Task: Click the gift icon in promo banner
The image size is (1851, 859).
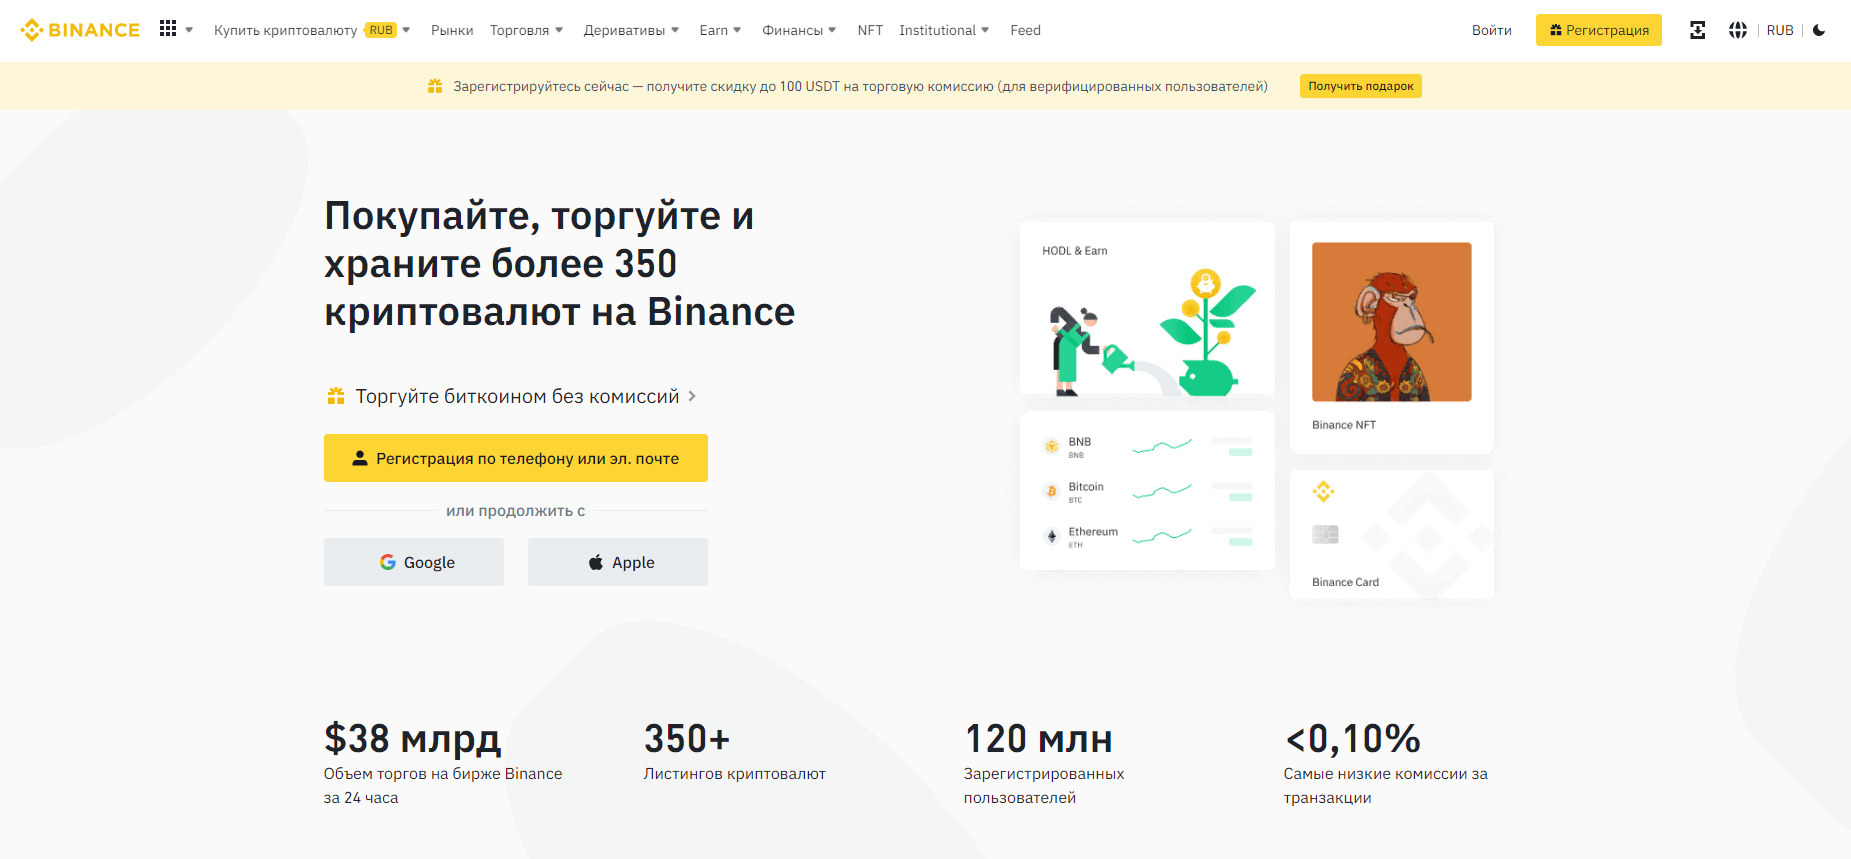Action: (x=435, y=86)
